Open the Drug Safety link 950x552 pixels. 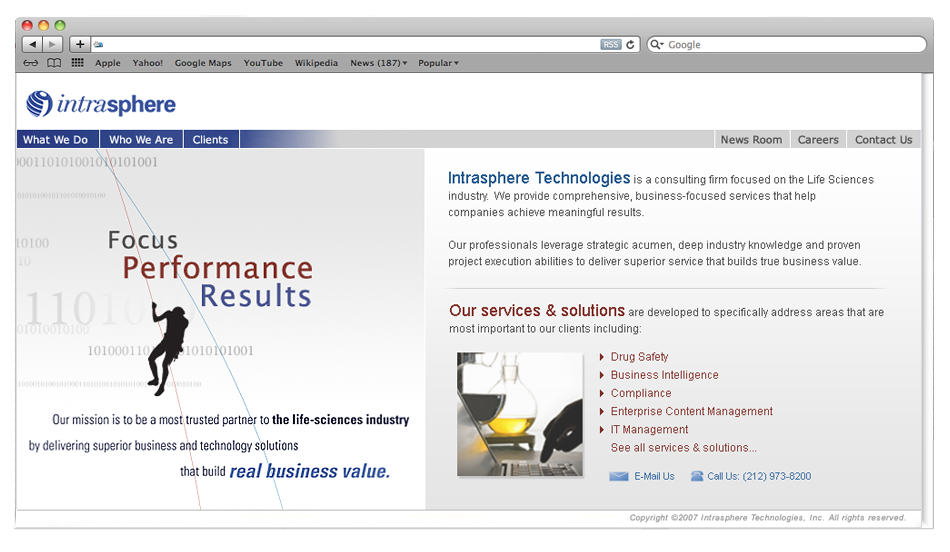pos(639,357)
